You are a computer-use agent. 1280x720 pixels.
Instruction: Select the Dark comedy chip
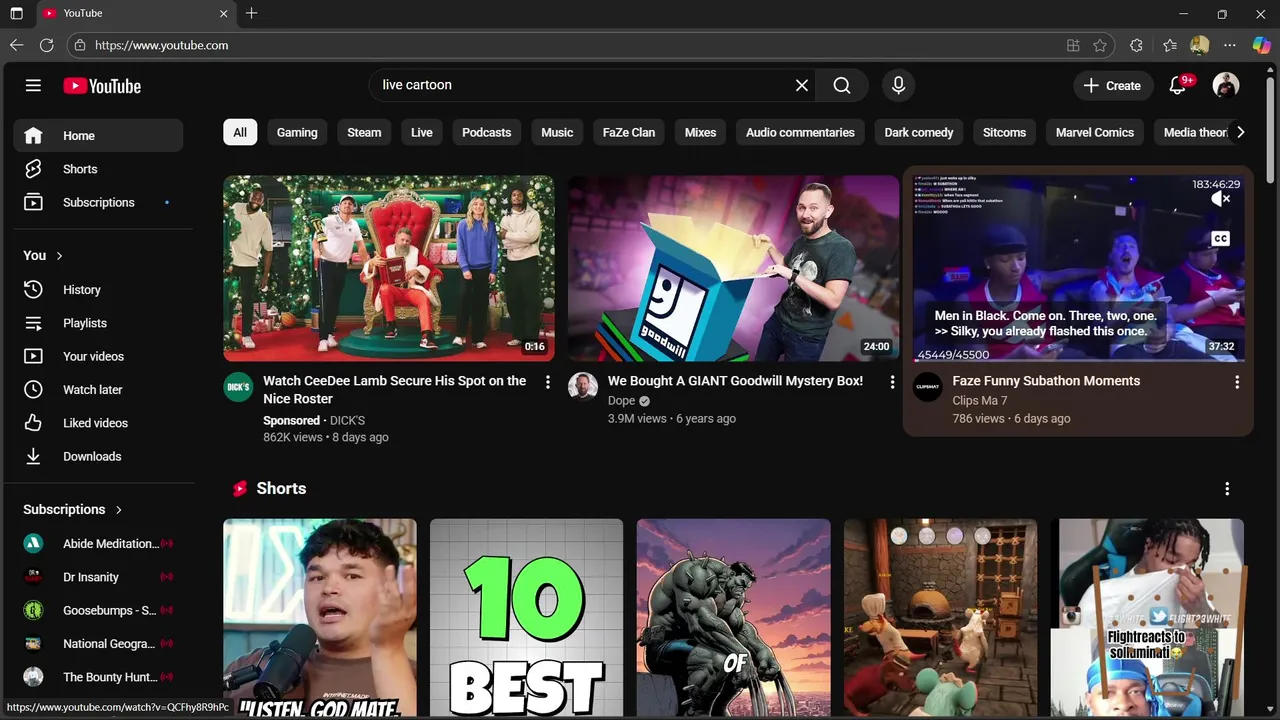click(x=919, y=132)
